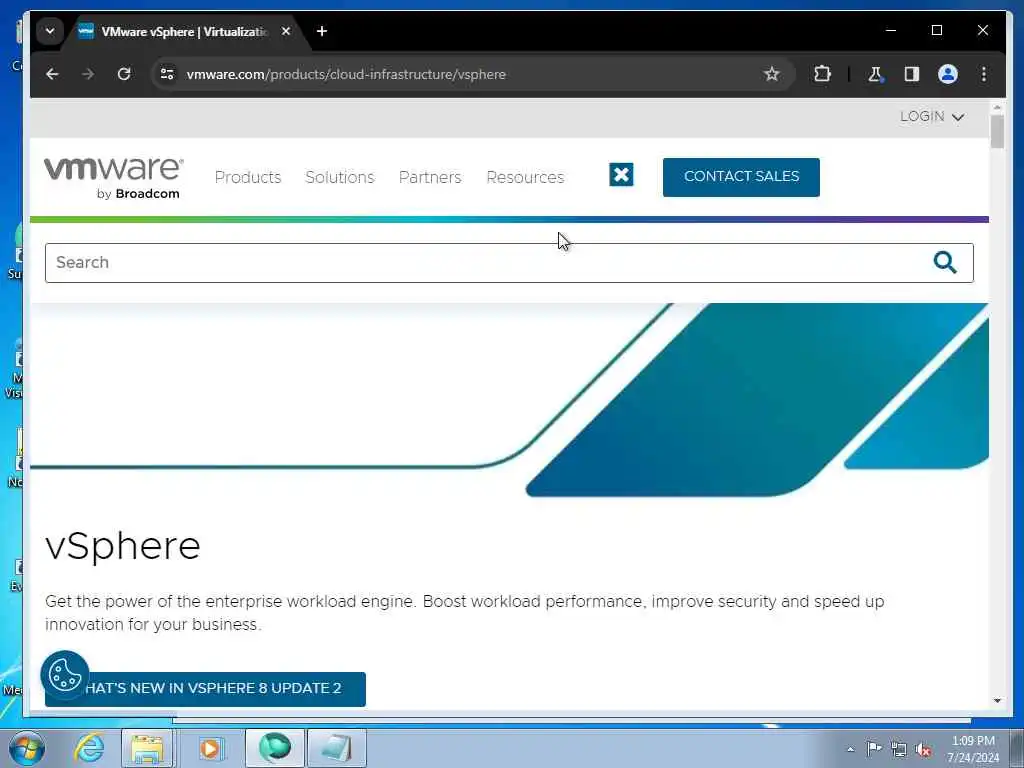
Task: Open the Partners menu
Action: pos(430,177)
